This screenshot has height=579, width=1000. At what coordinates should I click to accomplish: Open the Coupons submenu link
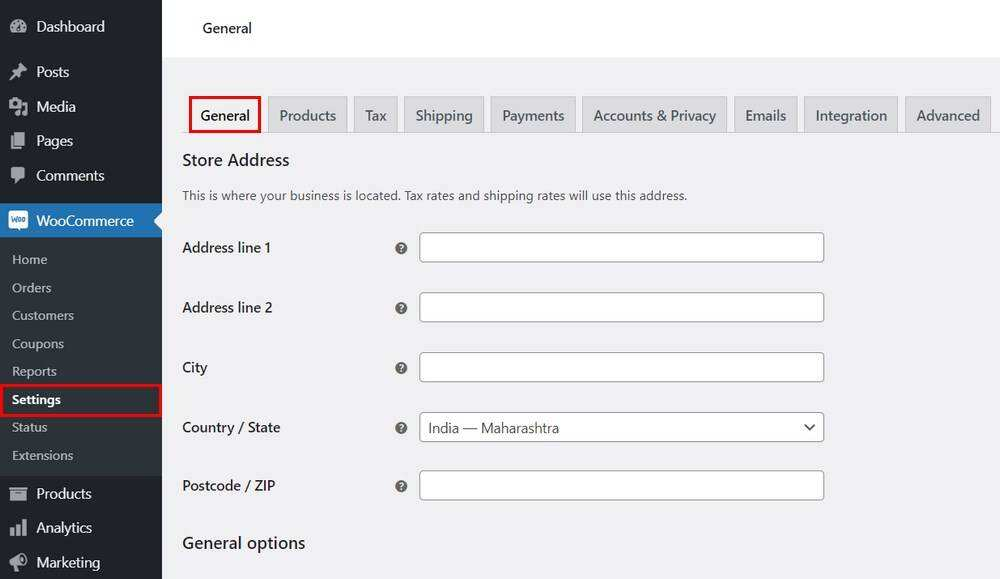click(38, 343)
